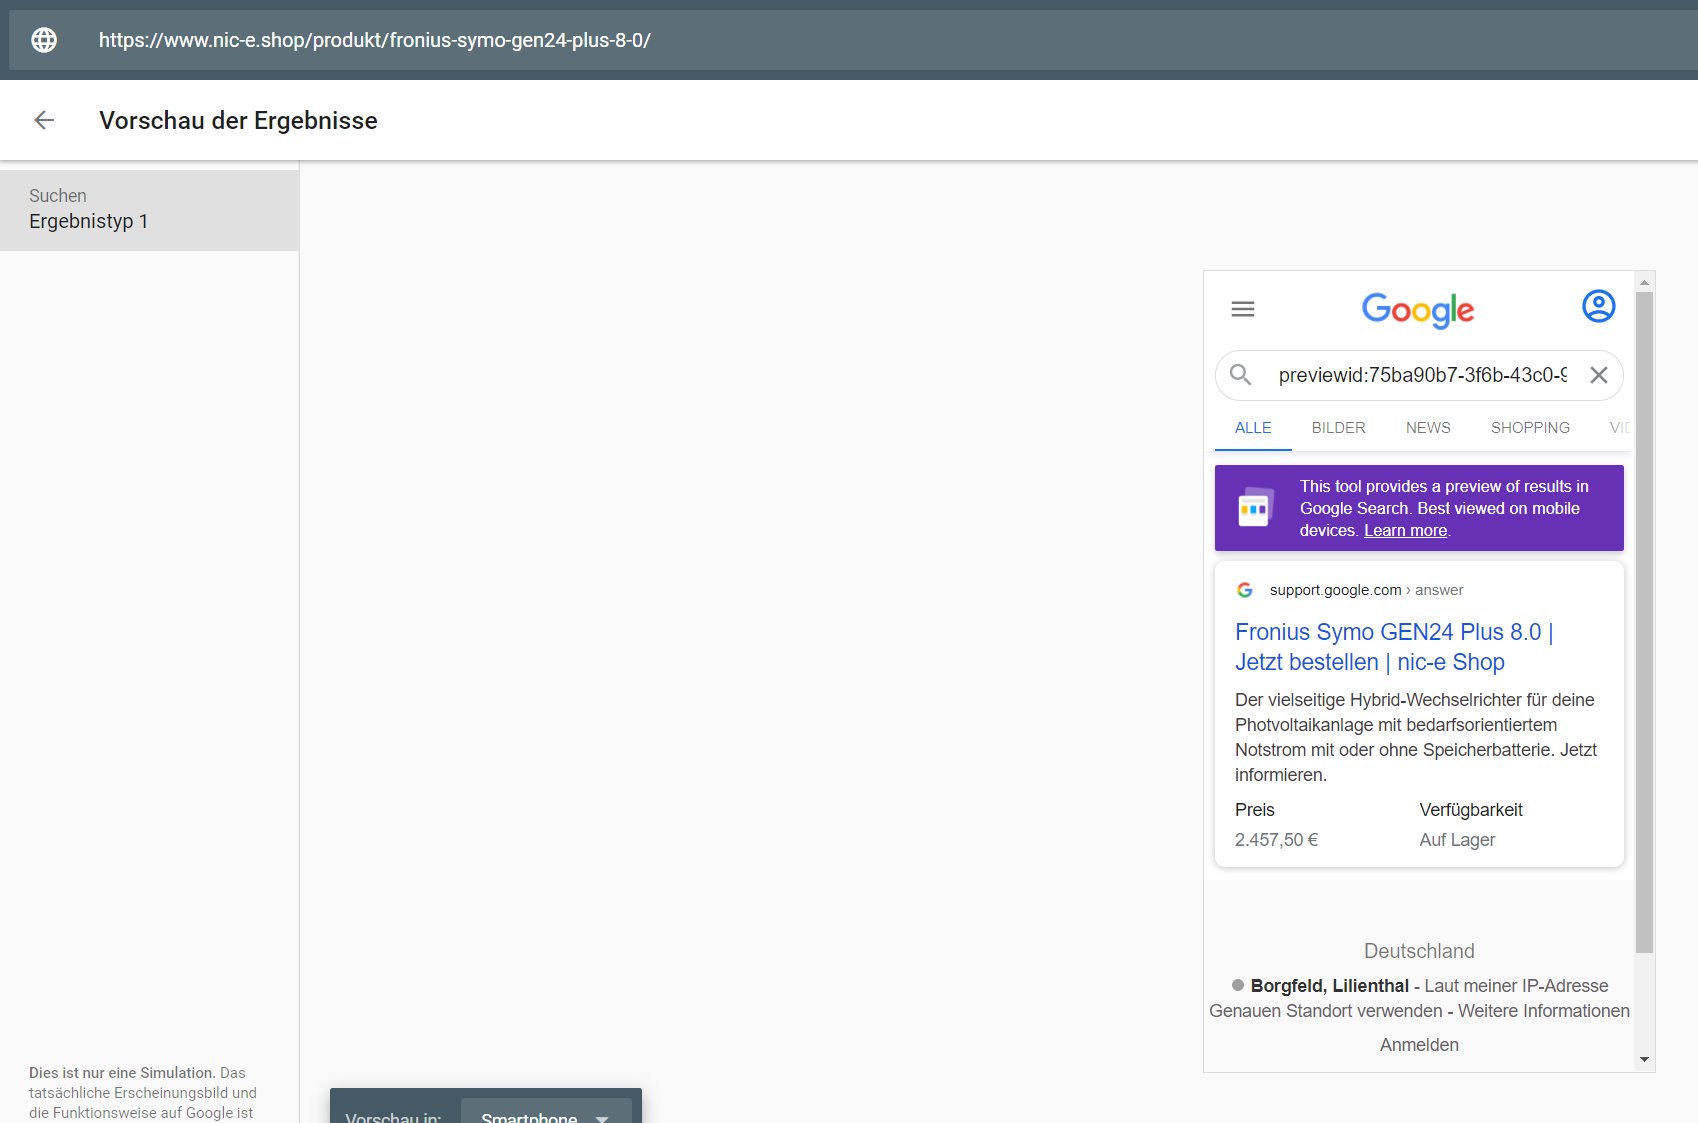Click the Vorschau der Ergebnisse heading

pyautogui.click(x=238, y=120)
